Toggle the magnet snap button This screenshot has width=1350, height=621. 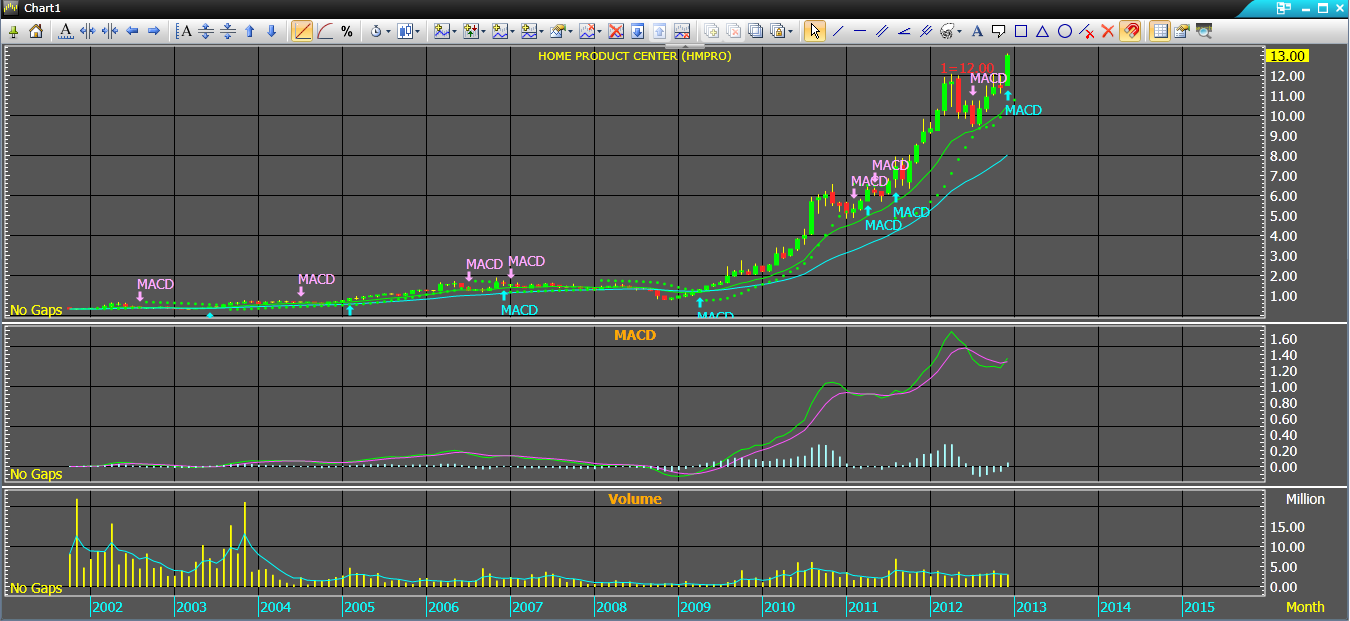[1130, 31]
